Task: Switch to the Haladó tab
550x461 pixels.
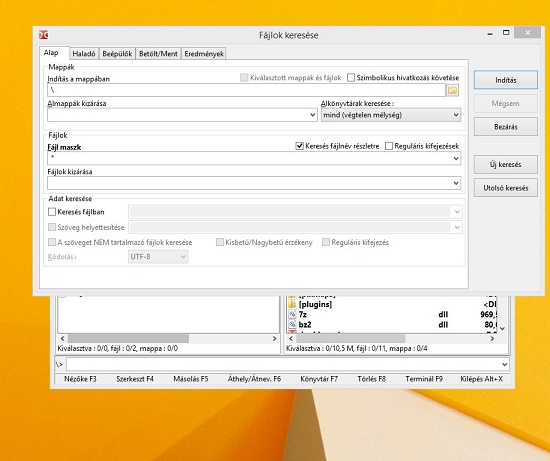Action: click(84, 54)
